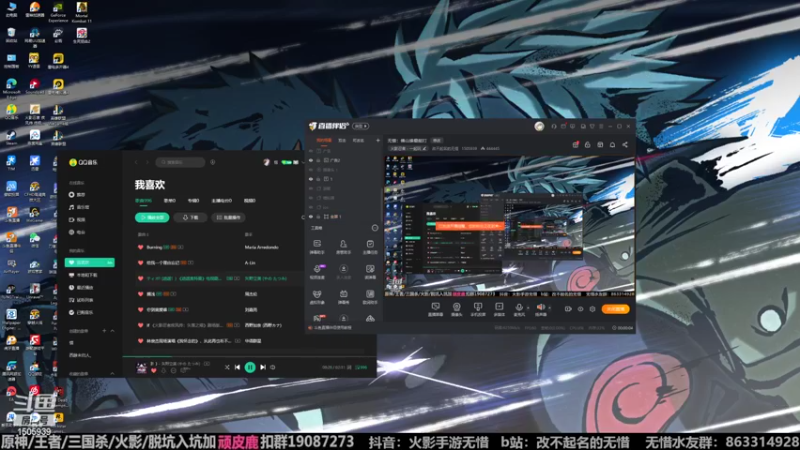Open the 房管助手 tool in the toolbox
800x450 pixels.
343,247
